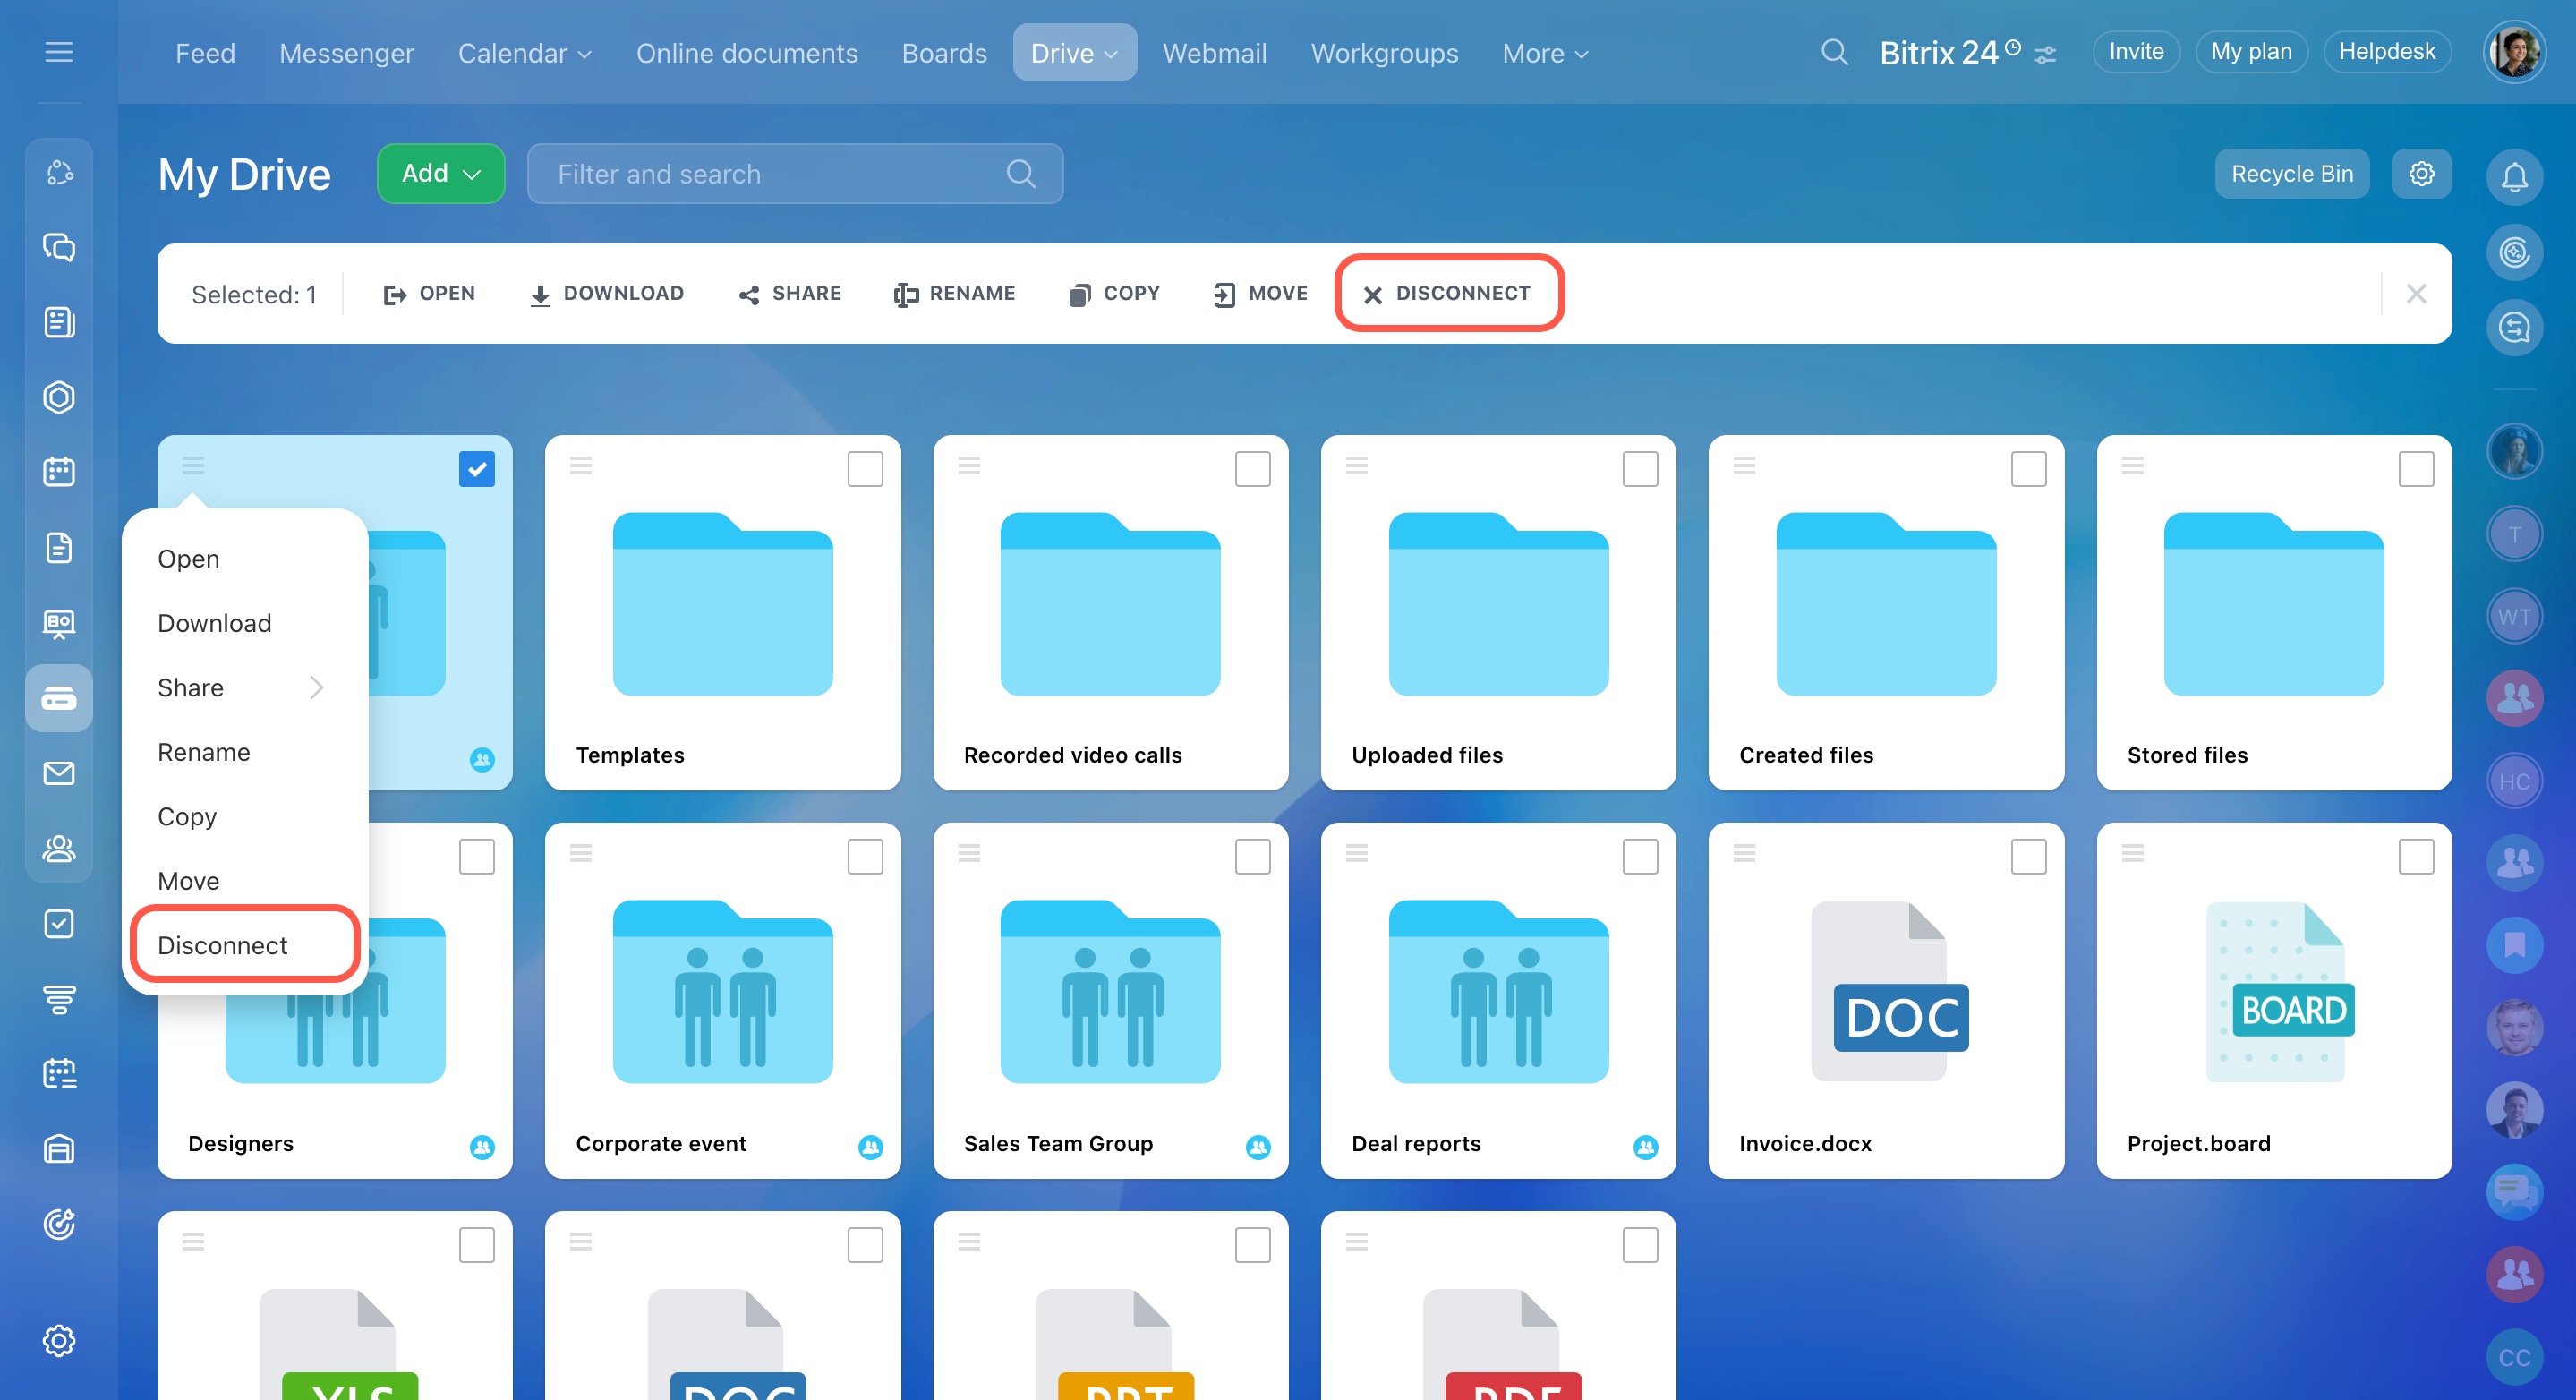Viewport: 2576px width, 1400px height.
Task: Click the hamburger menu icon
Action: [59, 52]
